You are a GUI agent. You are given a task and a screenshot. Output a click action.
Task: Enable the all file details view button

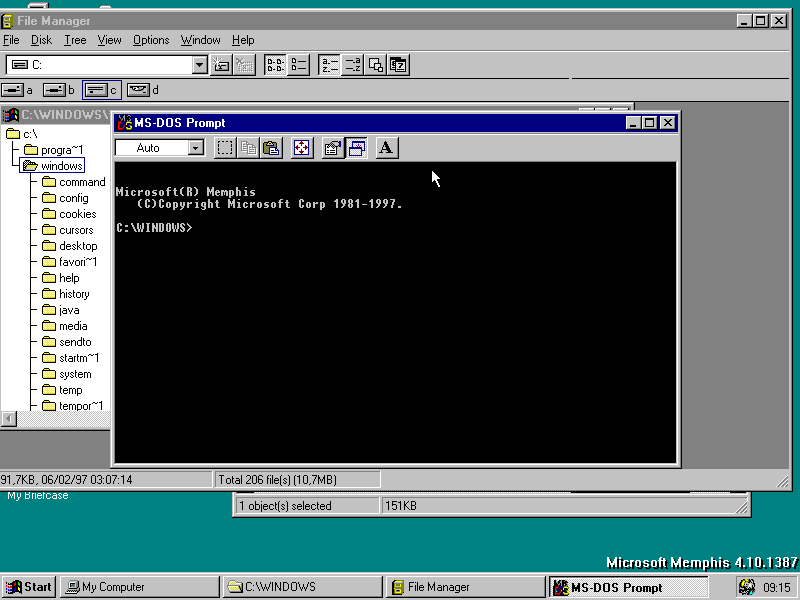(x=298, y=65)
